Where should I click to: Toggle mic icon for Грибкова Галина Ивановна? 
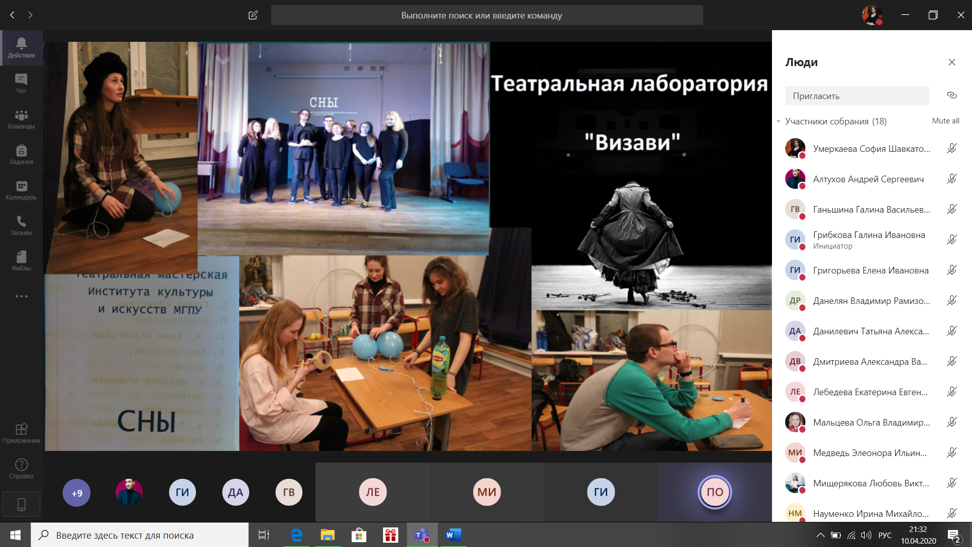pyautogui.click(x=952, y=239)
